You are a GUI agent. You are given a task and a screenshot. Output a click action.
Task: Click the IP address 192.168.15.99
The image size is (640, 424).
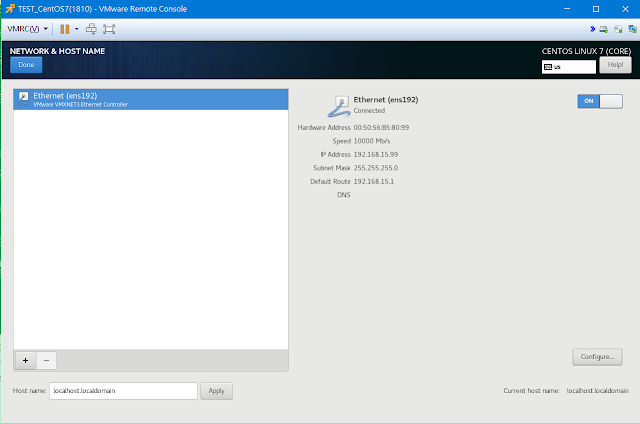[x=376, y=155]
